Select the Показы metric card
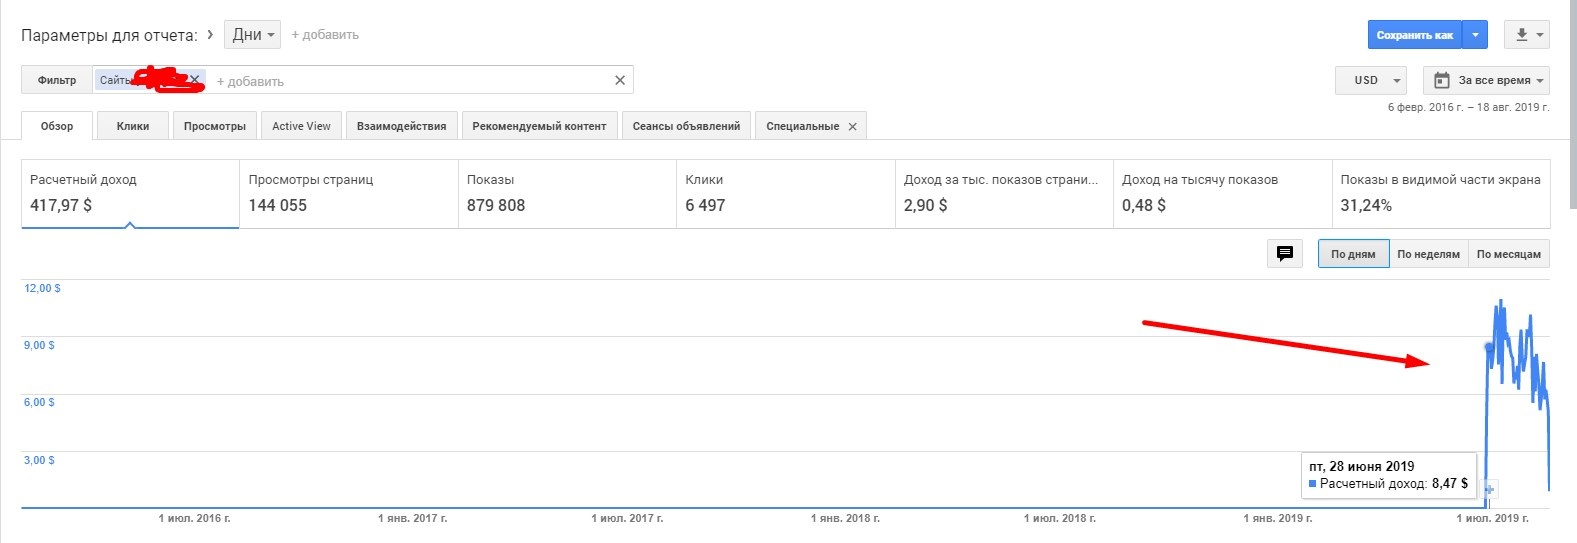This screenshot has width=1577, height=543. coord(567,193)
